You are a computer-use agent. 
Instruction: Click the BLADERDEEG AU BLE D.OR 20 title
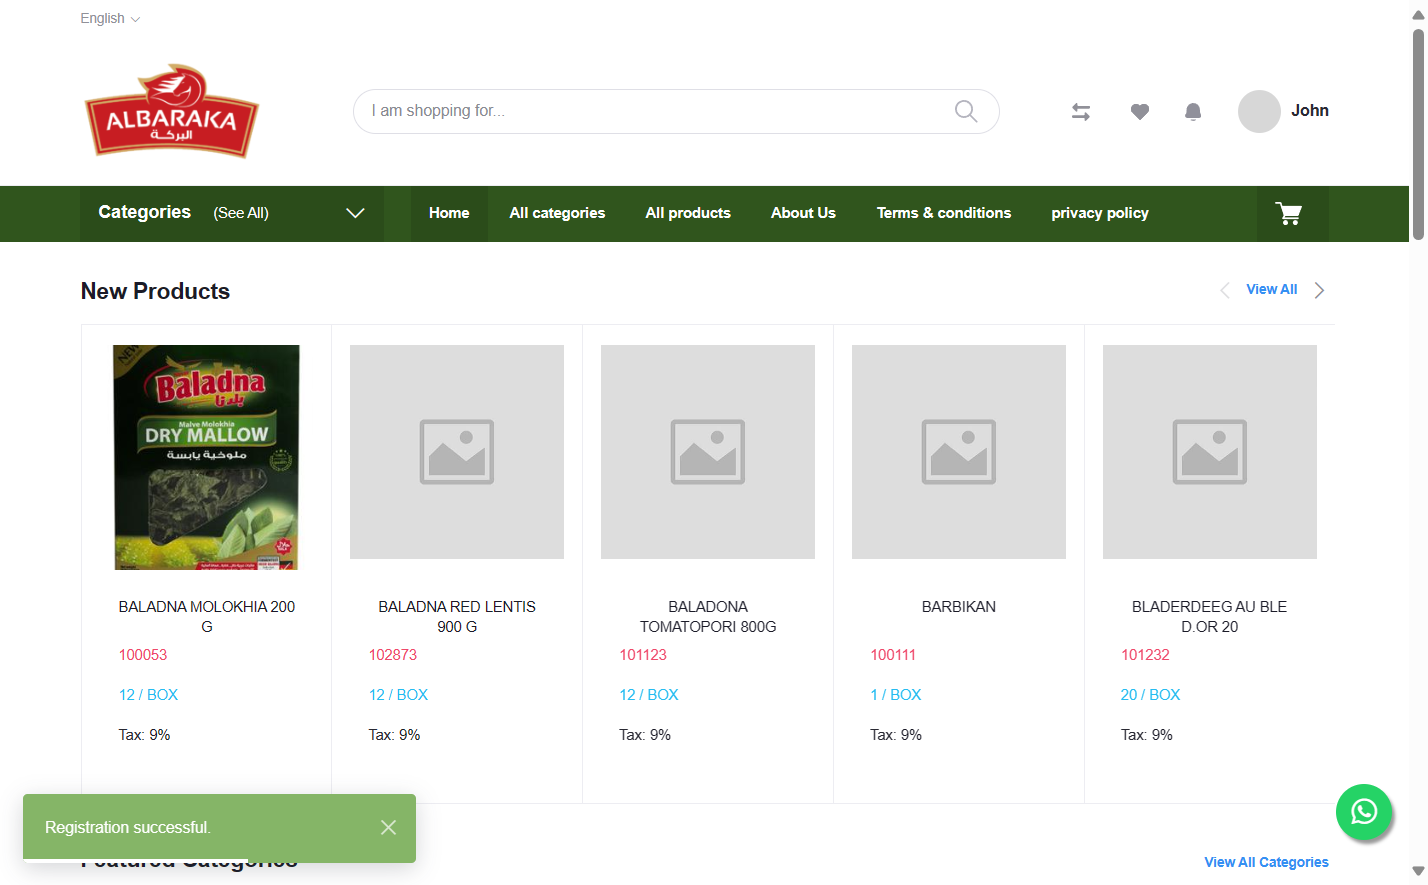[x=1210, y=617]
